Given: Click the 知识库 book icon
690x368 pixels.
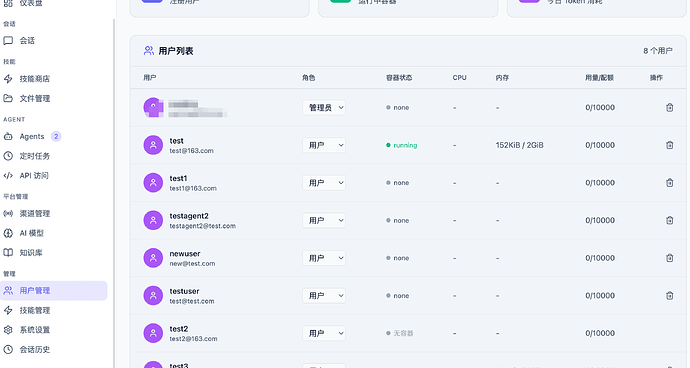Looking at the screenshot, I should click(8, 252).
